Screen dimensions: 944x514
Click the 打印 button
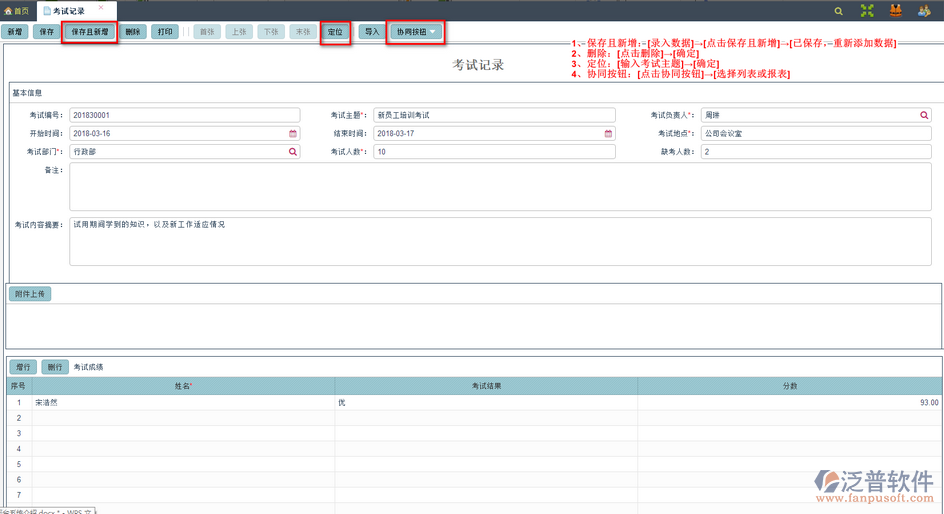pyautogui.click(x=165, y=32)
